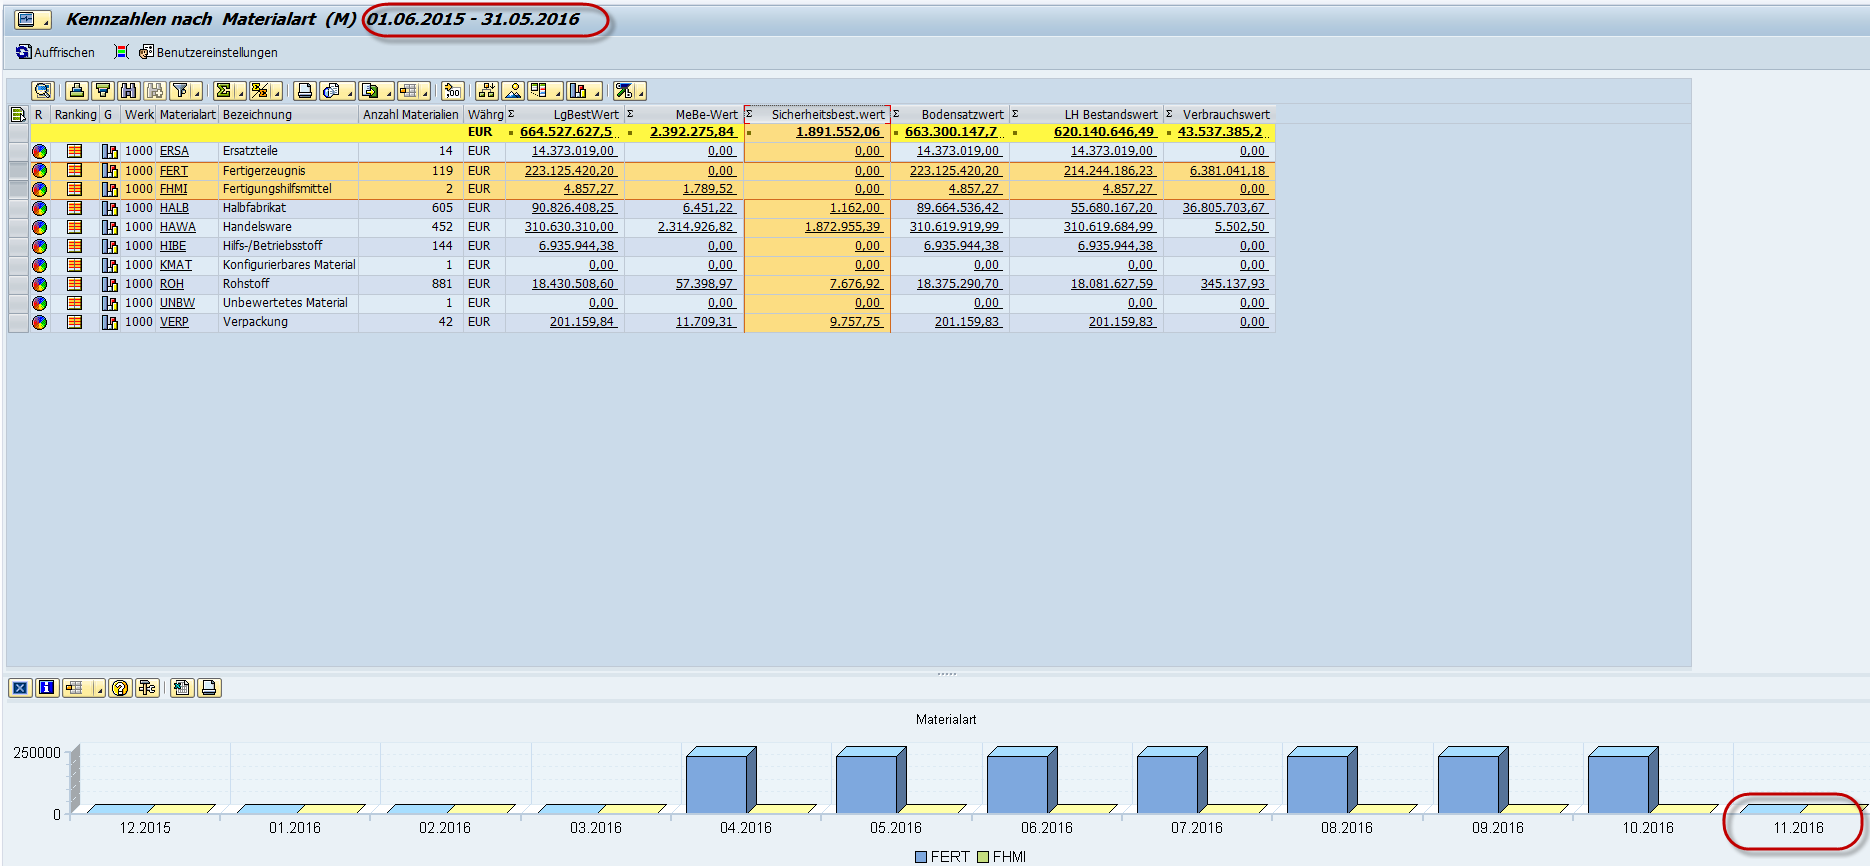Select the row for material type HALB
This screenshot has height=866, width=1870.
[18, 208]
